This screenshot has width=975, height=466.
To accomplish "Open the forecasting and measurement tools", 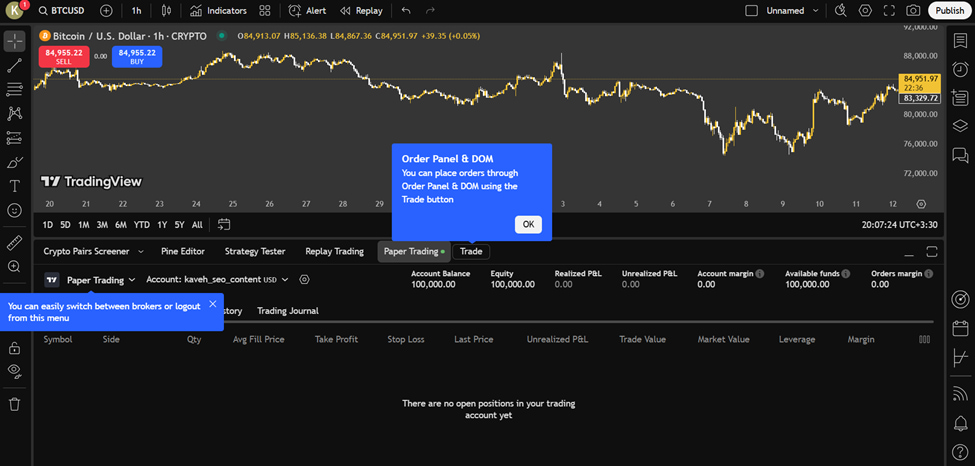I will click(14, 137).
